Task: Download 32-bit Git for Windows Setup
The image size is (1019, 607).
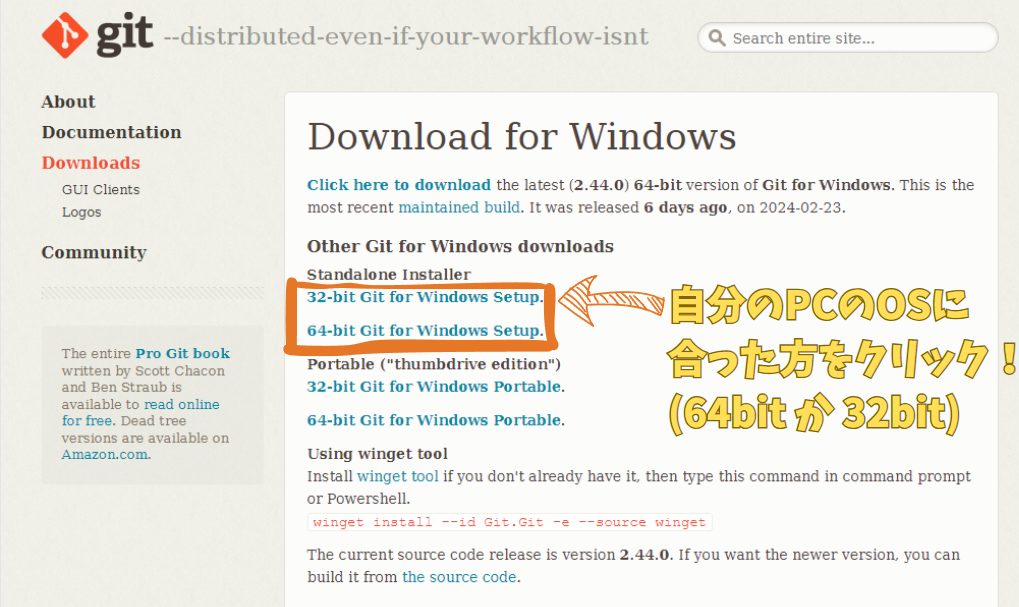Action: (423, 297)
